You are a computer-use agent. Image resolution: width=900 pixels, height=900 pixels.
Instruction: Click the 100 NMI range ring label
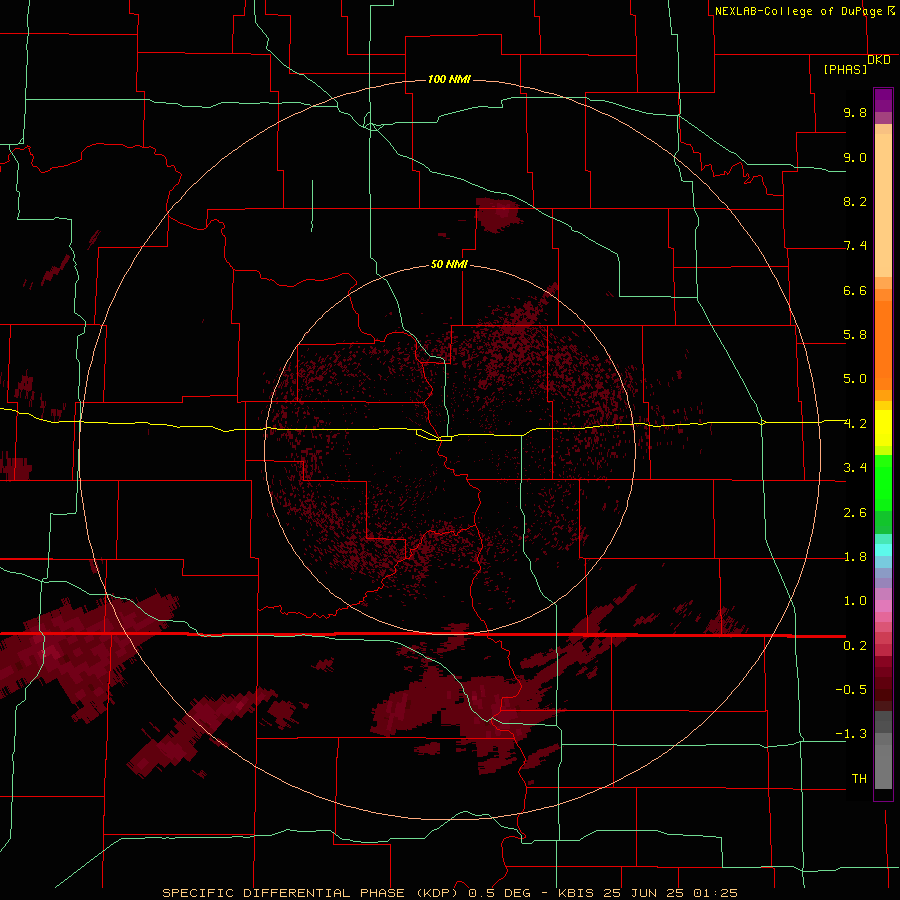coord(449,79)
